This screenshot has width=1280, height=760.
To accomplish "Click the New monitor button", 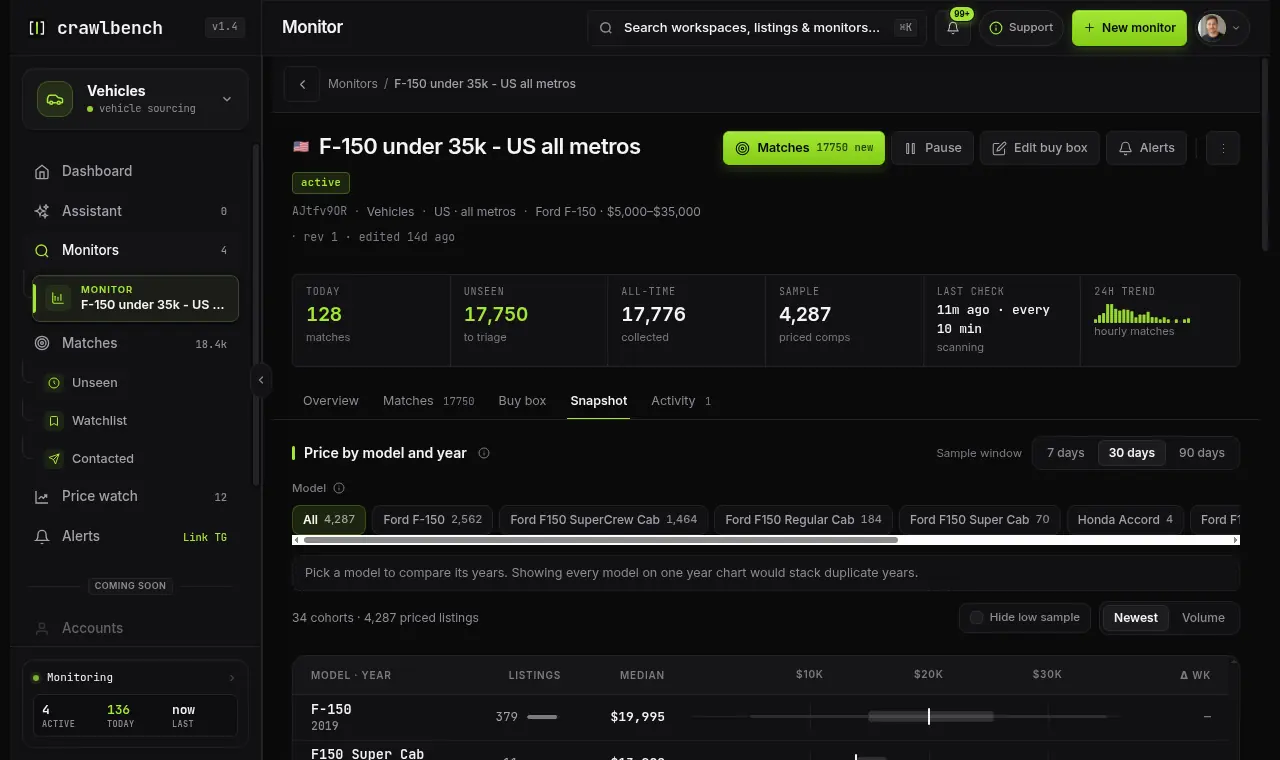I will (1129, 28).
